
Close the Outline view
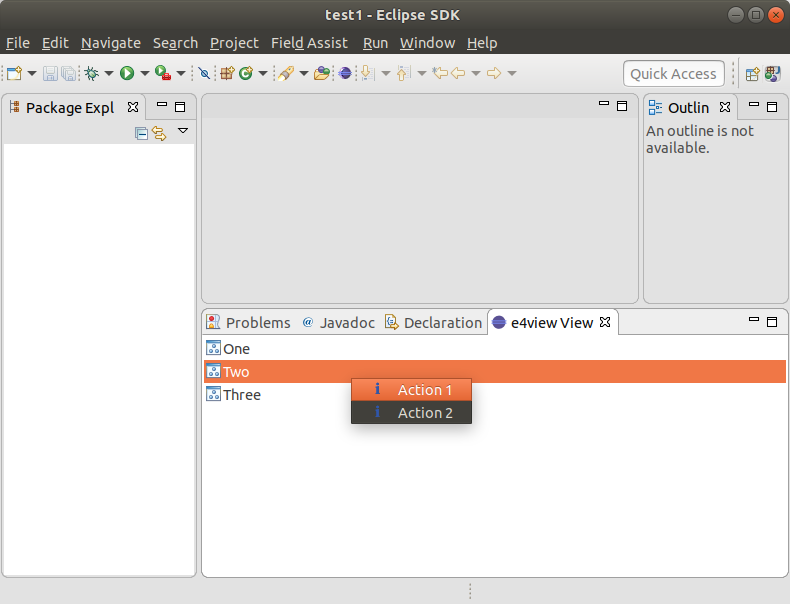click(x=725, y=107)
